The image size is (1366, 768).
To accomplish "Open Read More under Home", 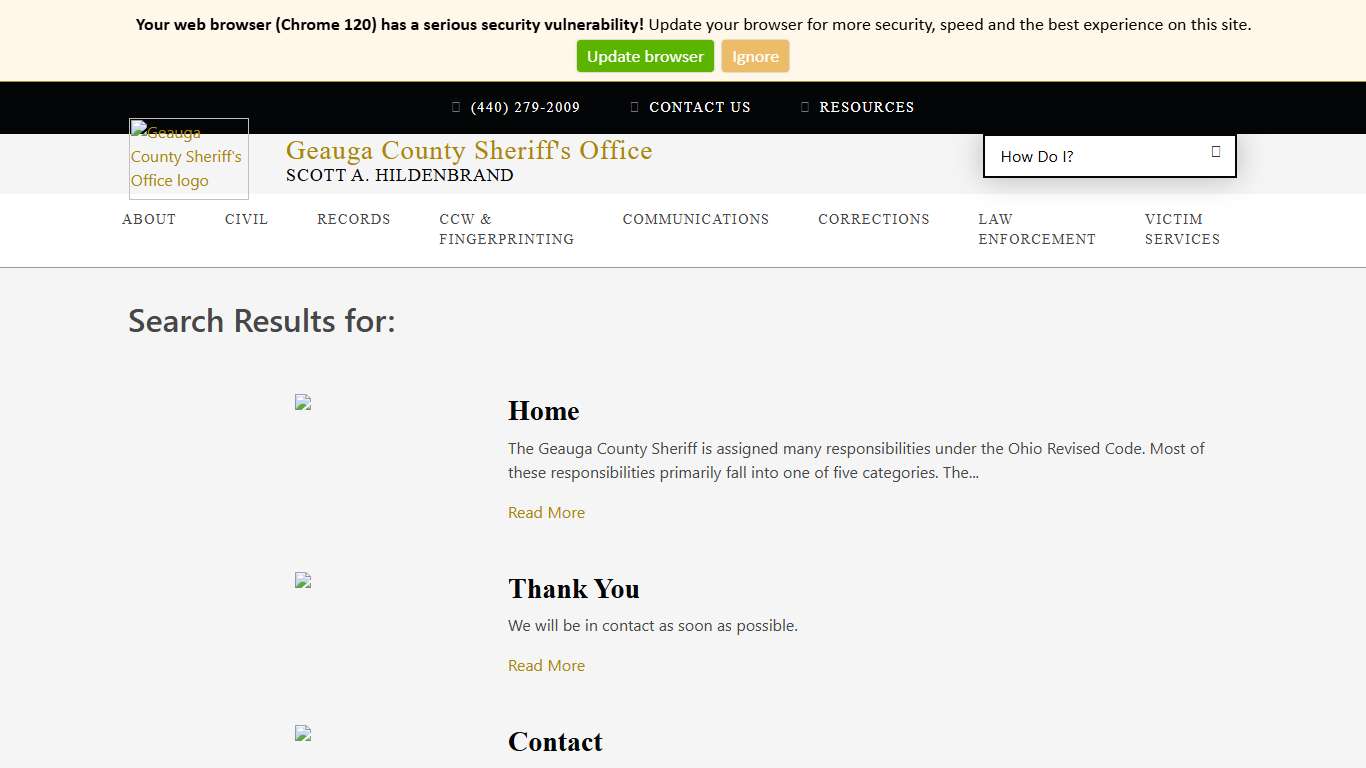I will (x=546, y=512).
